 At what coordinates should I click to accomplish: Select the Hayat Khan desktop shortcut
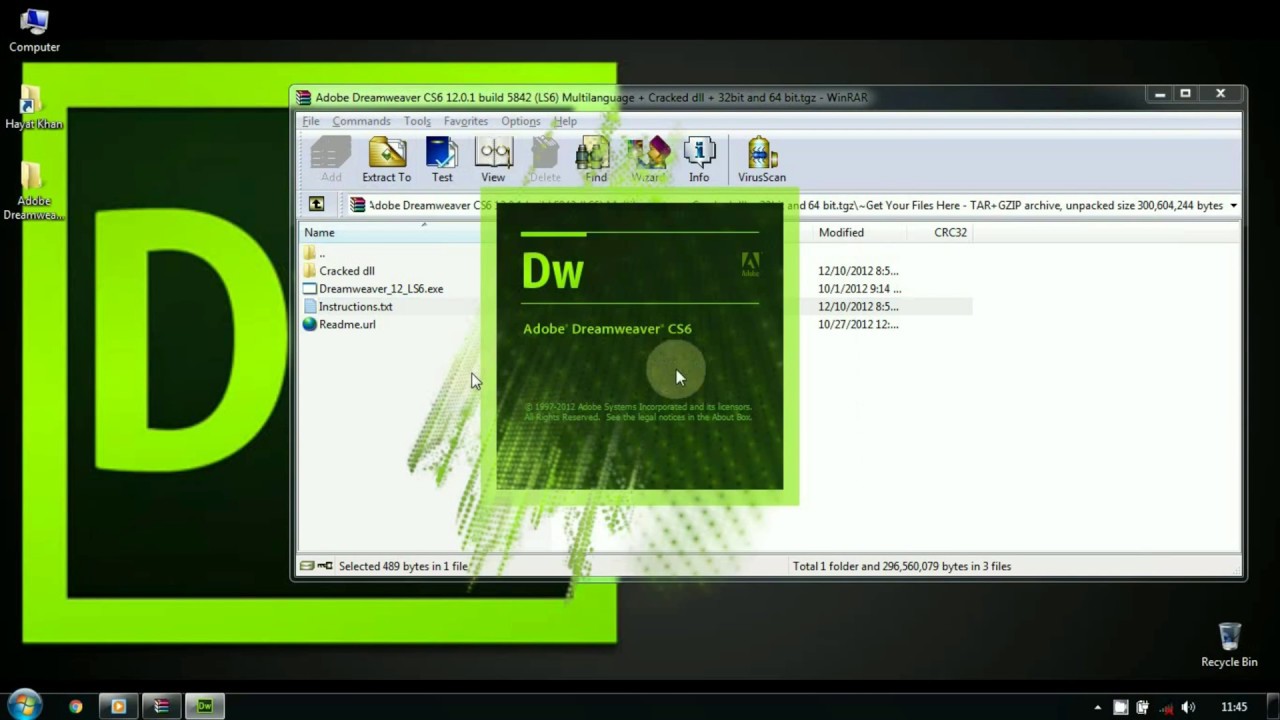(x=33, y=108)
